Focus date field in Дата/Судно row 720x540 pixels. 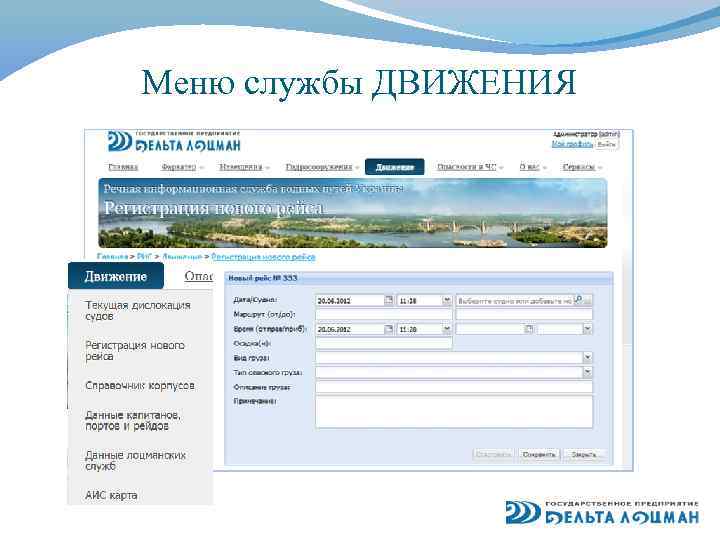[350, 301]
